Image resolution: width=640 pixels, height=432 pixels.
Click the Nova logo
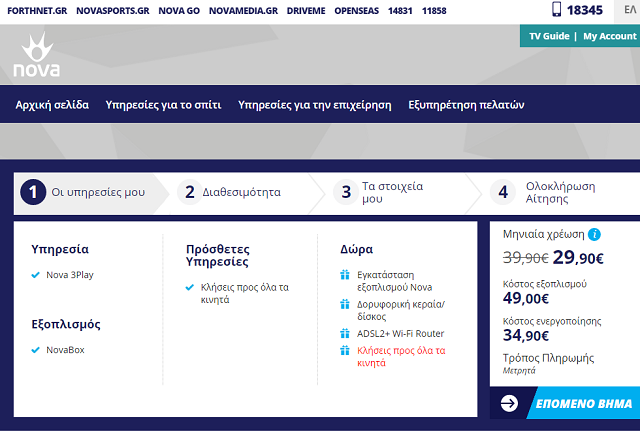37,55
